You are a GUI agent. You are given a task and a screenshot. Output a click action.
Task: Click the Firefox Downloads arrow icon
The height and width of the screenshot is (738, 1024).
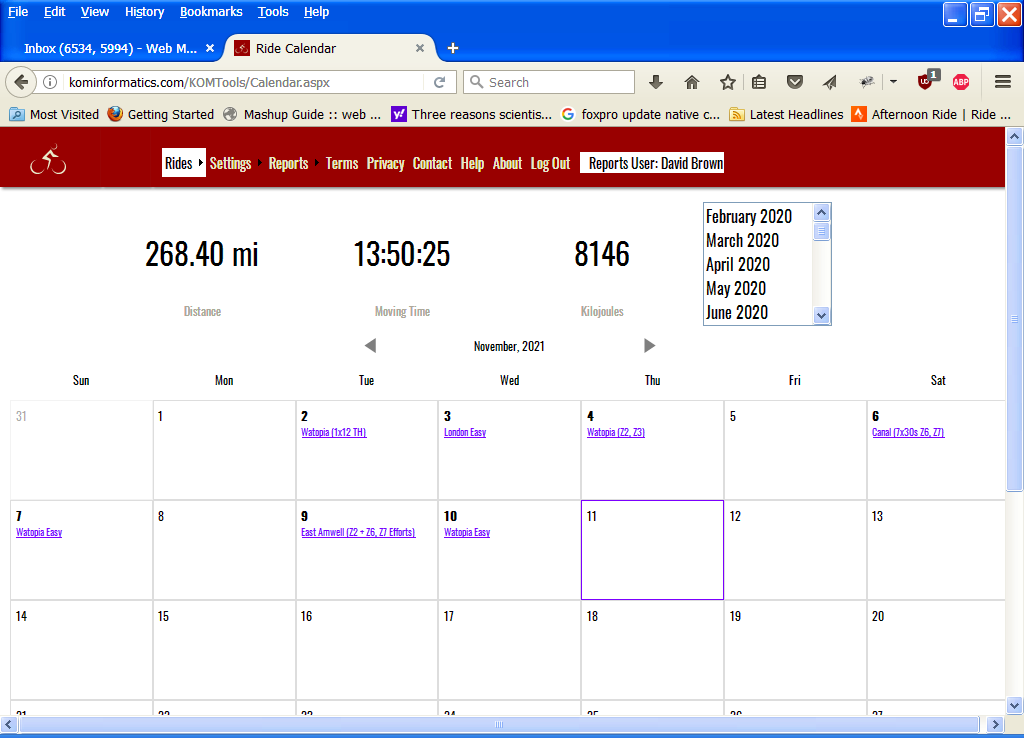[x=656, y=82]
